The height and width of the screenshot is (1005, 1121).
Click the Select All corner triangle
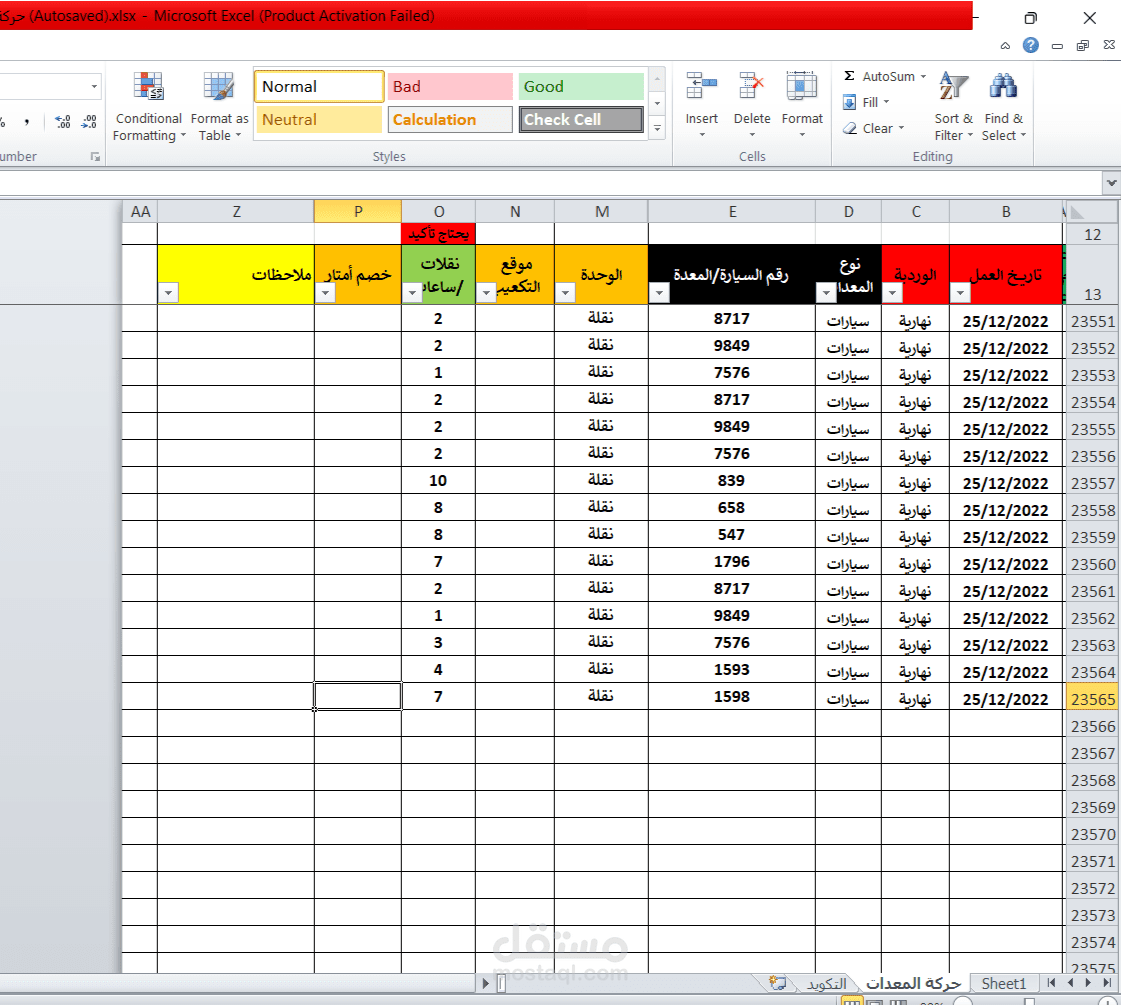point(1077,212)
